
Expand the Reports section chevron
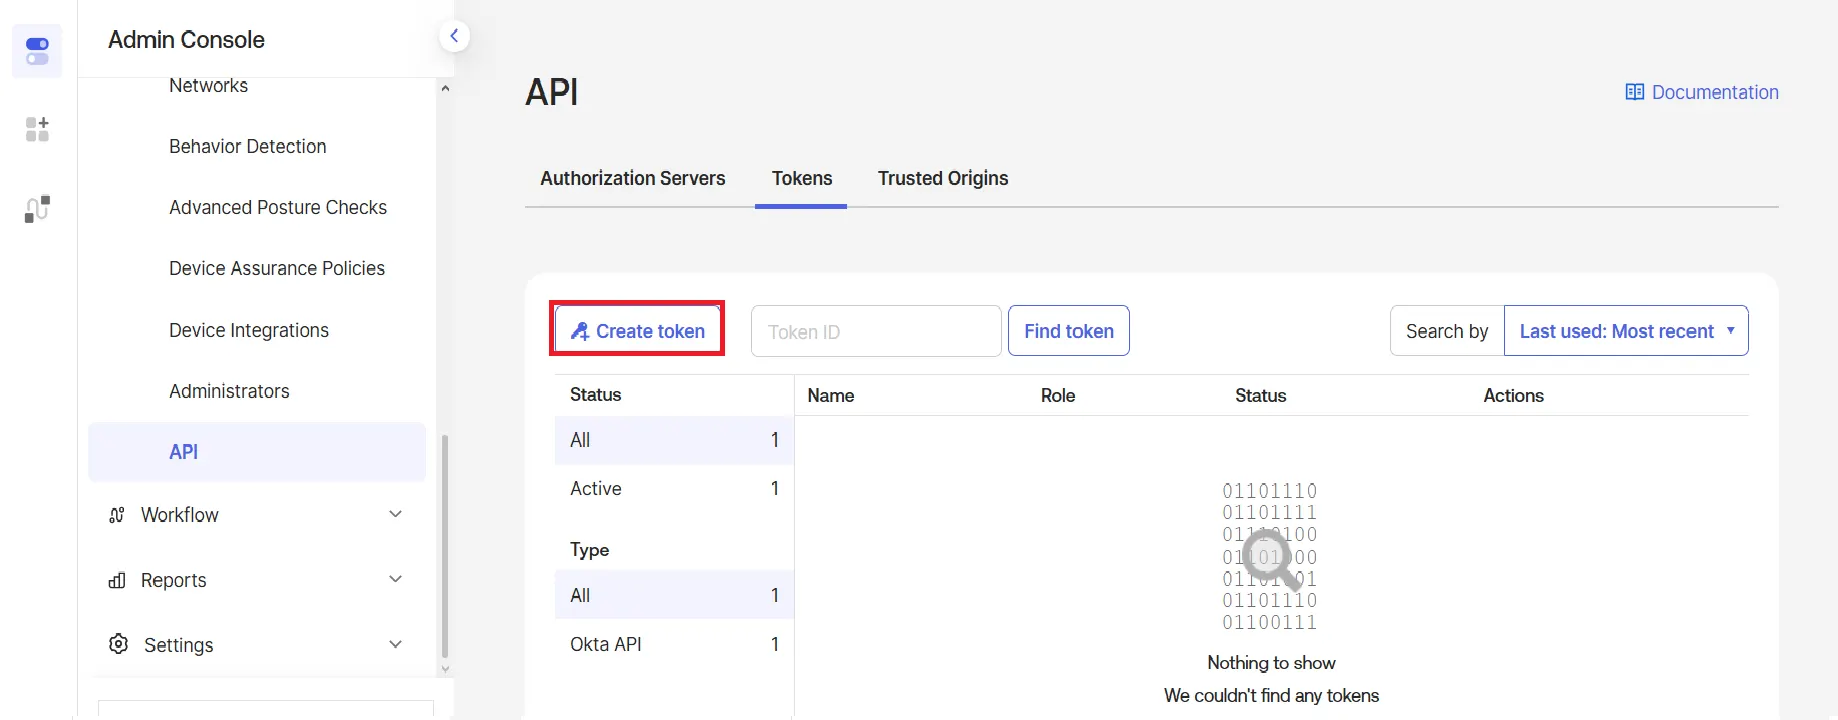[x=395, y=579]
